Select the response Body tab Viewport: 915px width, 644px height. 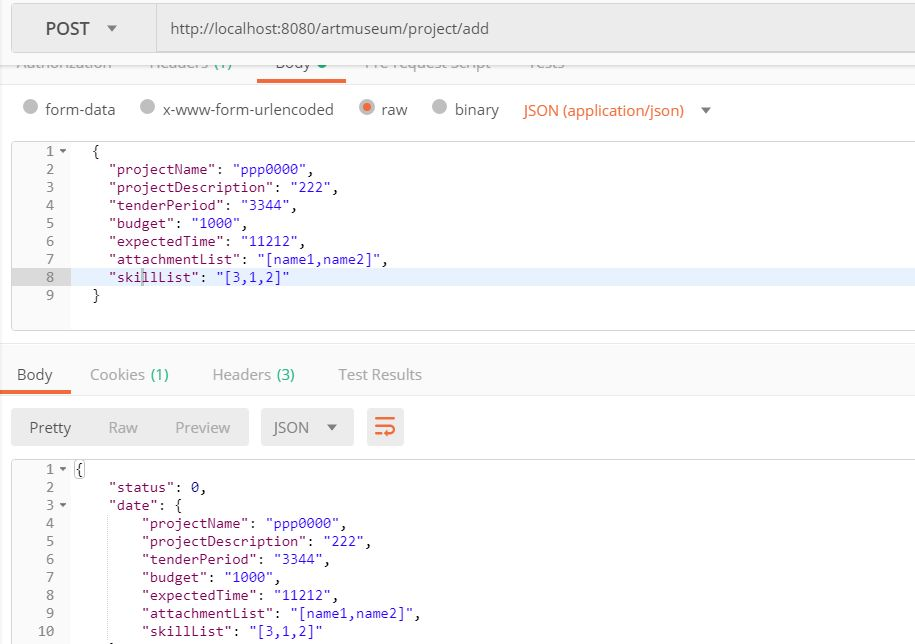(35, 374)
